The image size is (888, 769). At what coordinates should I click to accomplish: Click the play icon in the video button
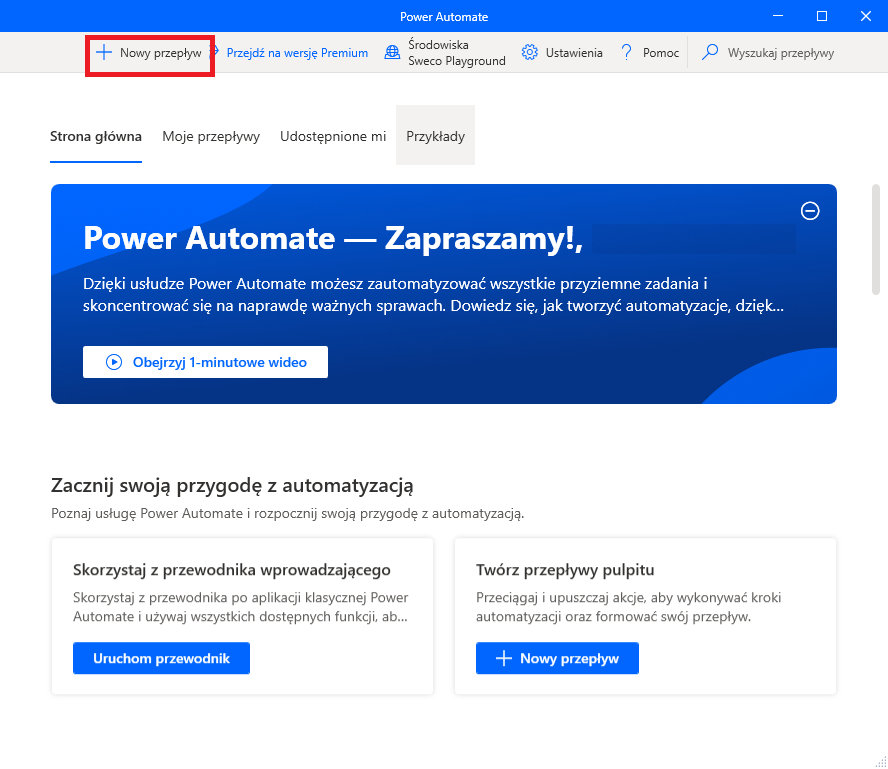(114, 362)
